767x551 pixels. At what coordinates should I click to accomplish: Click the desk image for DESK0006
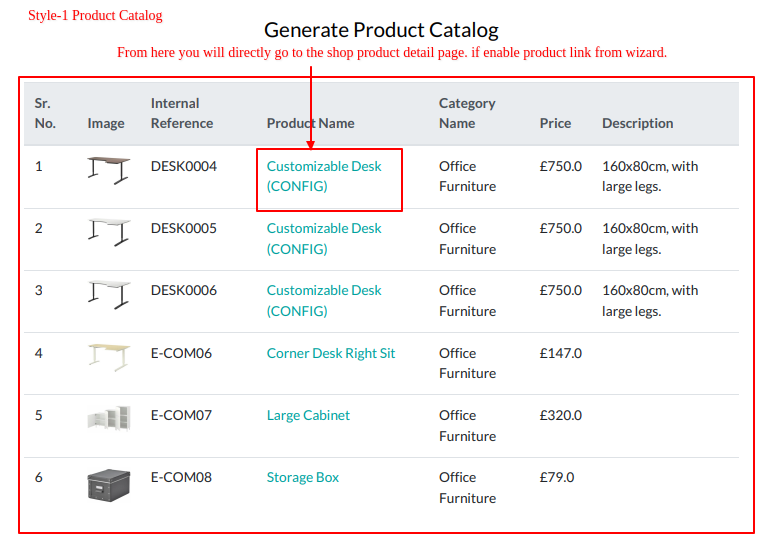point(109,295)
